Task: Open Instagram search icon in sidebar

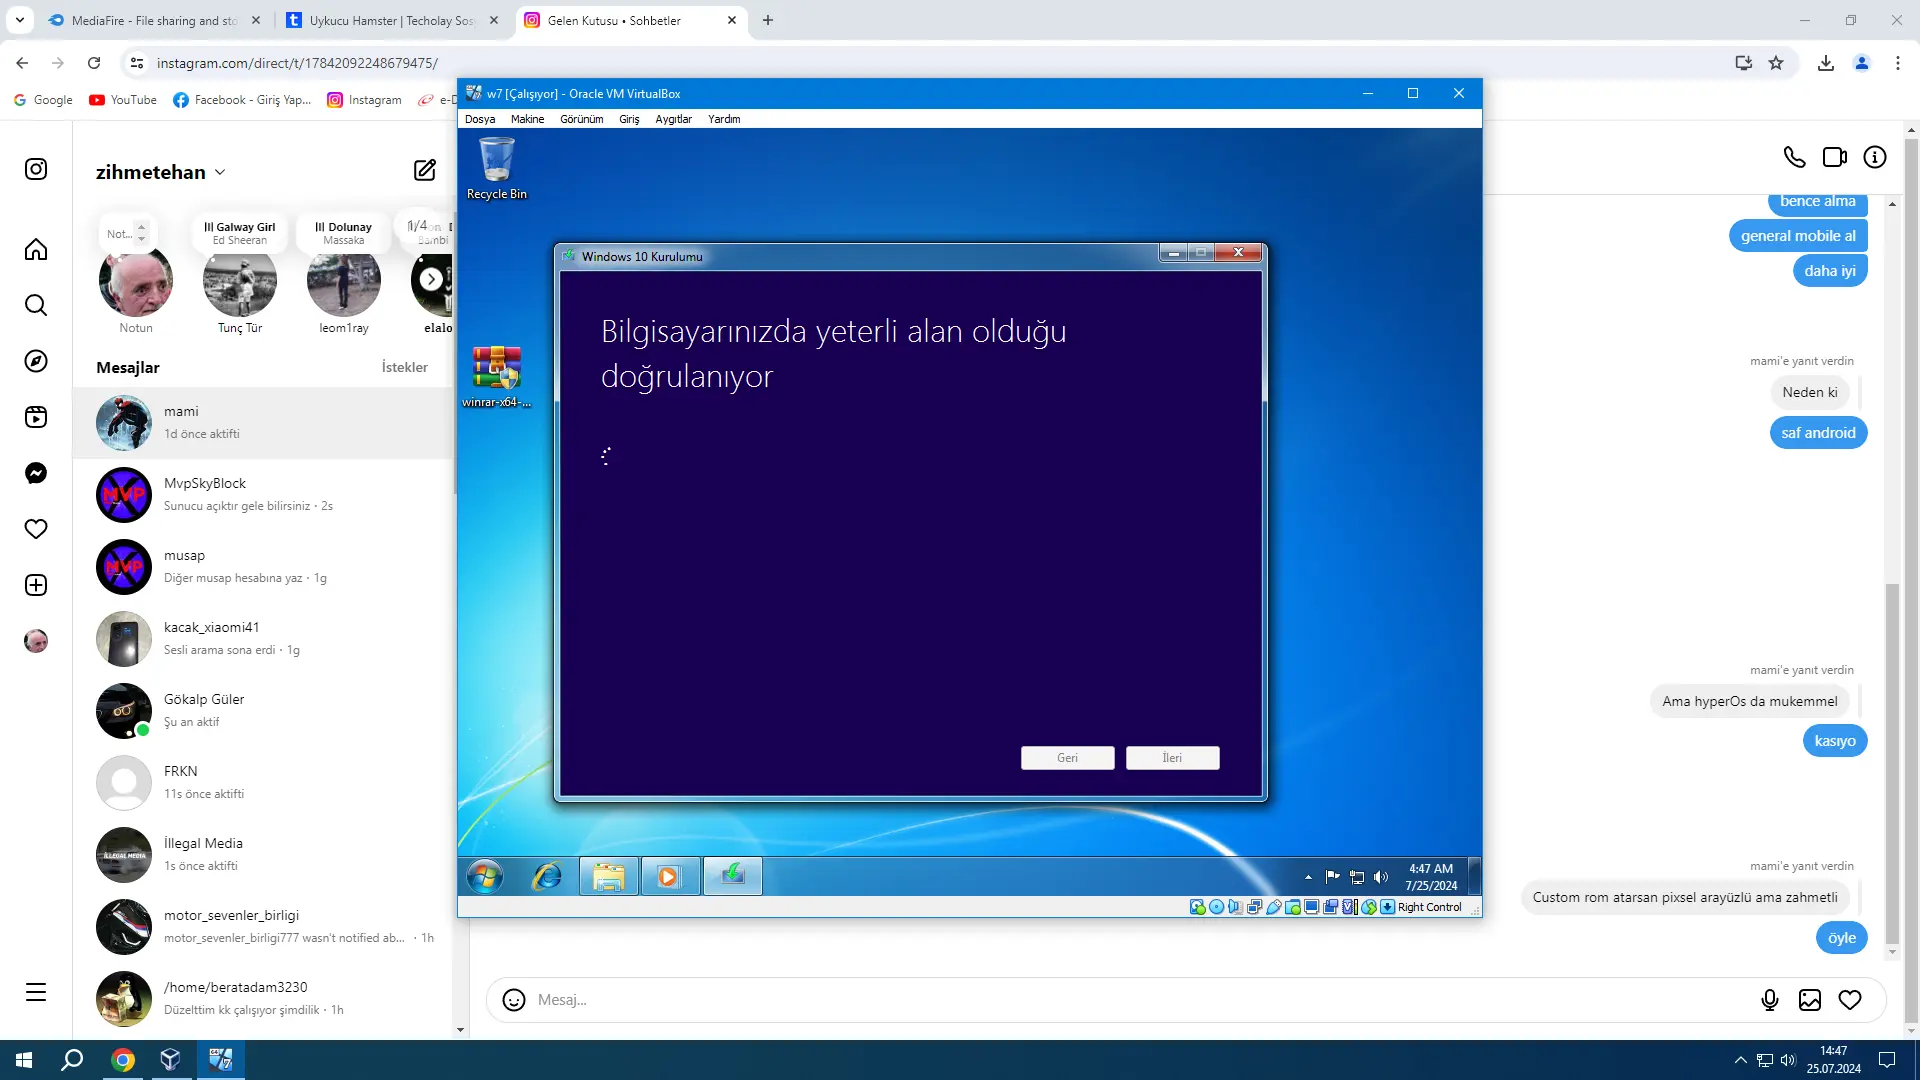Action: 36,305
